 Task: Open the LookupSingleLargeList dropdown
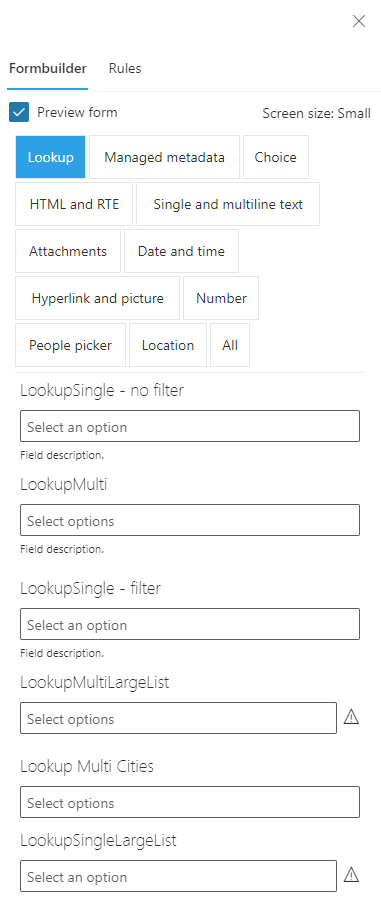click(178, 876)
